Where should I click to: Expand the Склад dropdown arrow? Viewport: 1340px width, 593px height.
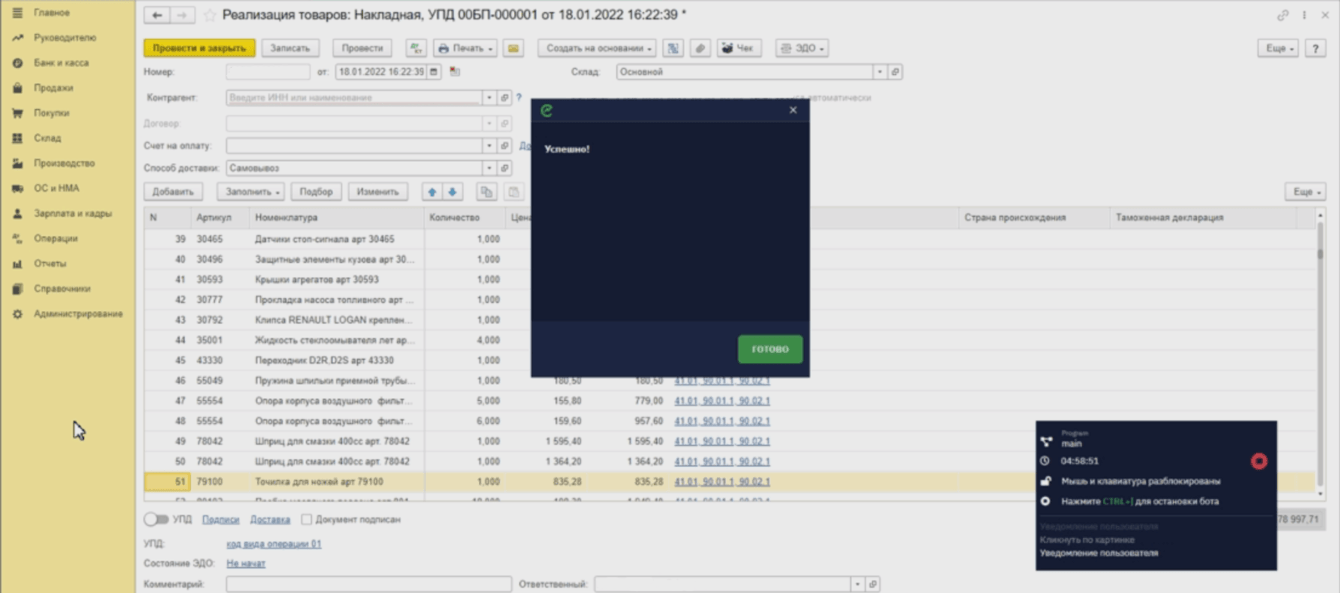(880, 72)
